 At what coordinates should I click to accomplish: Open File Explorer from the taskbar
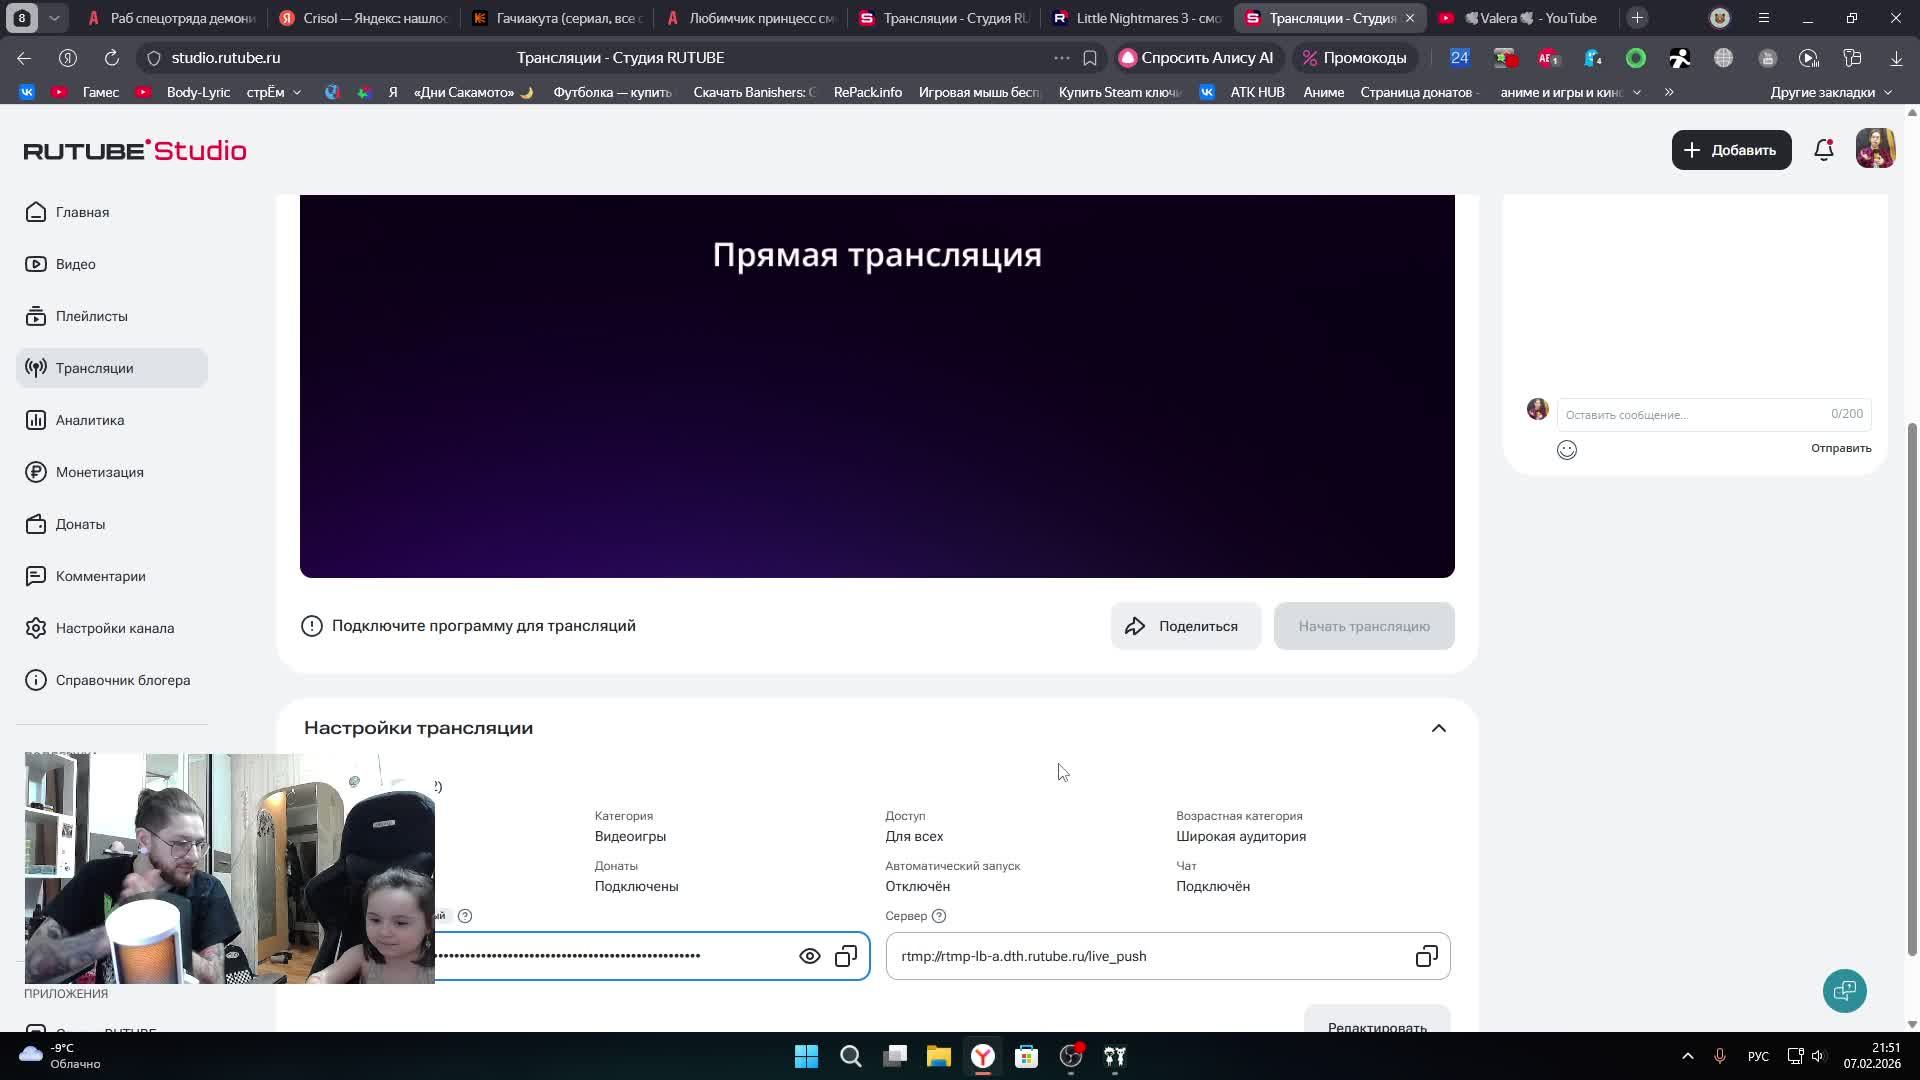click(x=938, y=1057)
